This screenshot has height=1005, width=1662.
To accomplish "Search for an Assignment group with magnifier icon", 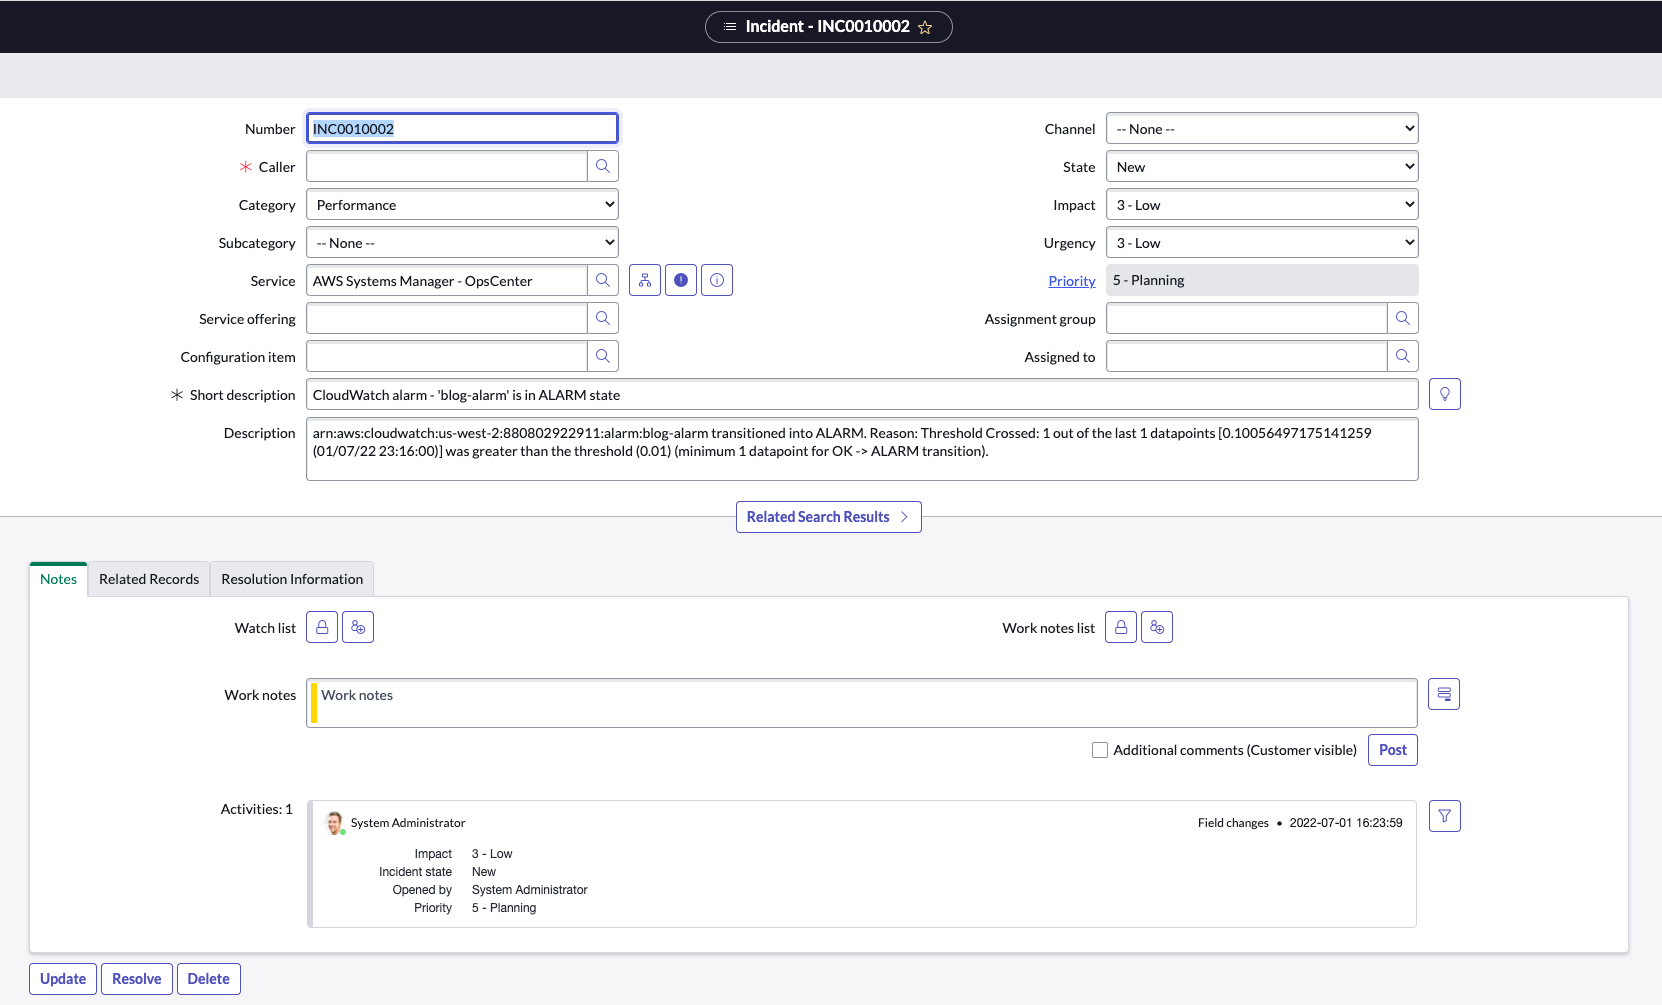I will [x=1403, y=318].
